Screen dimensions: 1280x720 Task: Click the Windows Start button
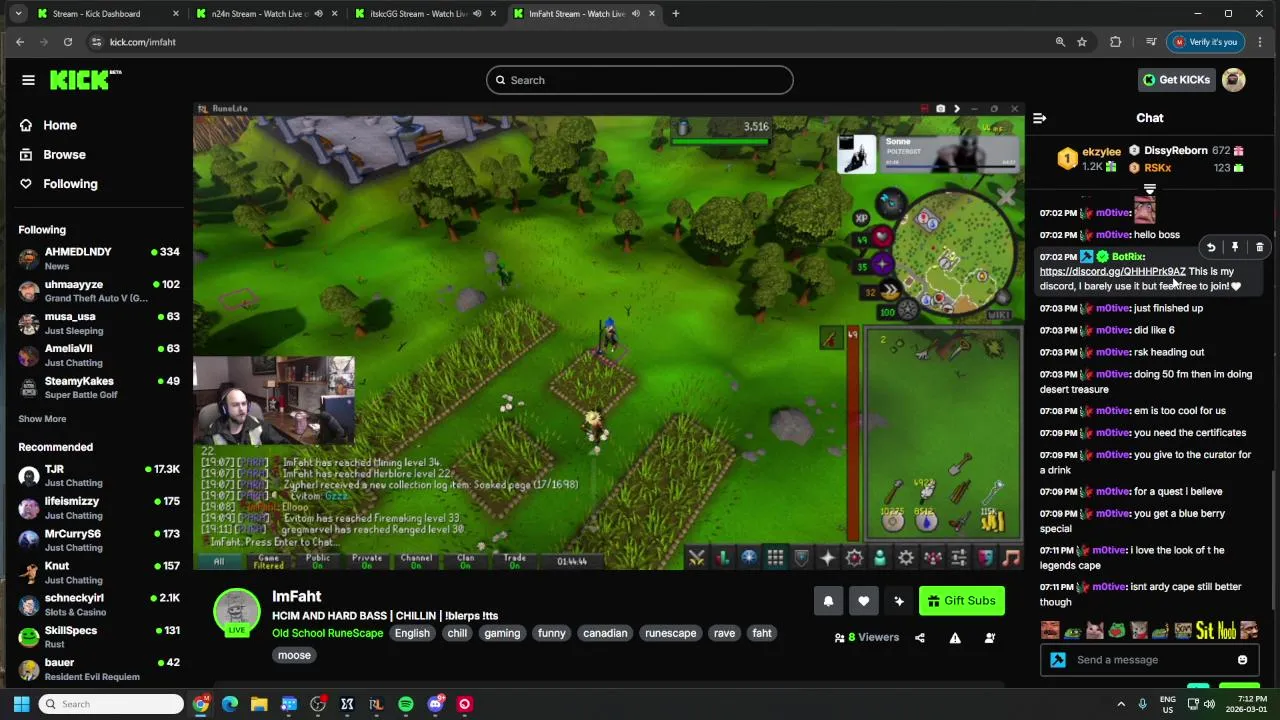pyautogui.click(x=21, y=704)
